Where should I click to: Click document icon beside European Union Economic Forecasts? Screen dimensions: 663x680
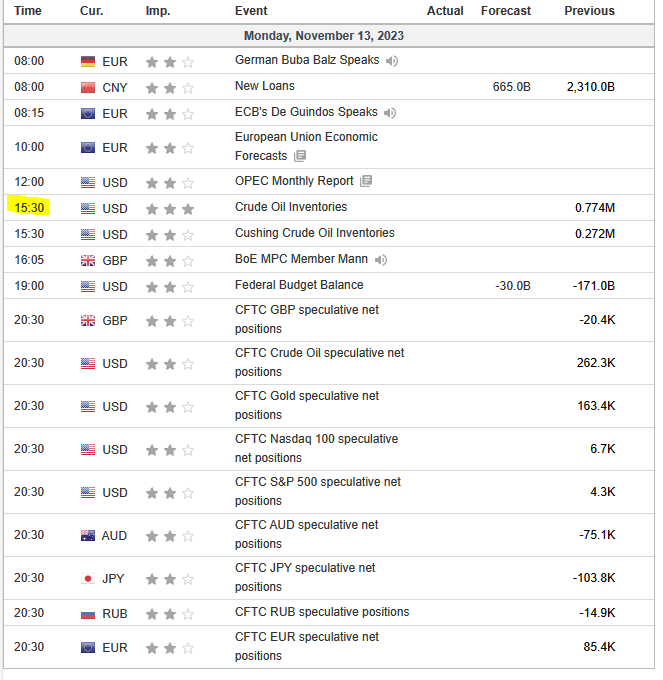300,156
